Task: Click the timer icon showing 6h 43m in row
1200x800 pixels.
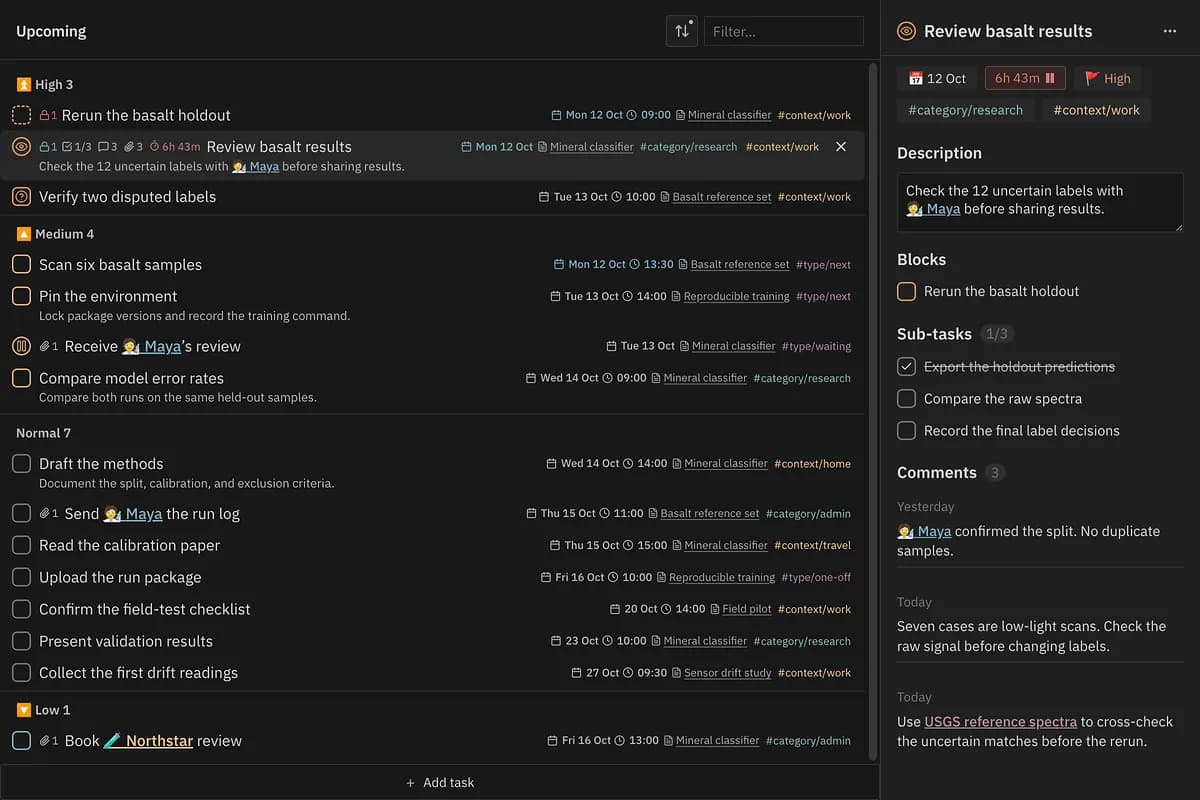Action: [x=154, y=147]
